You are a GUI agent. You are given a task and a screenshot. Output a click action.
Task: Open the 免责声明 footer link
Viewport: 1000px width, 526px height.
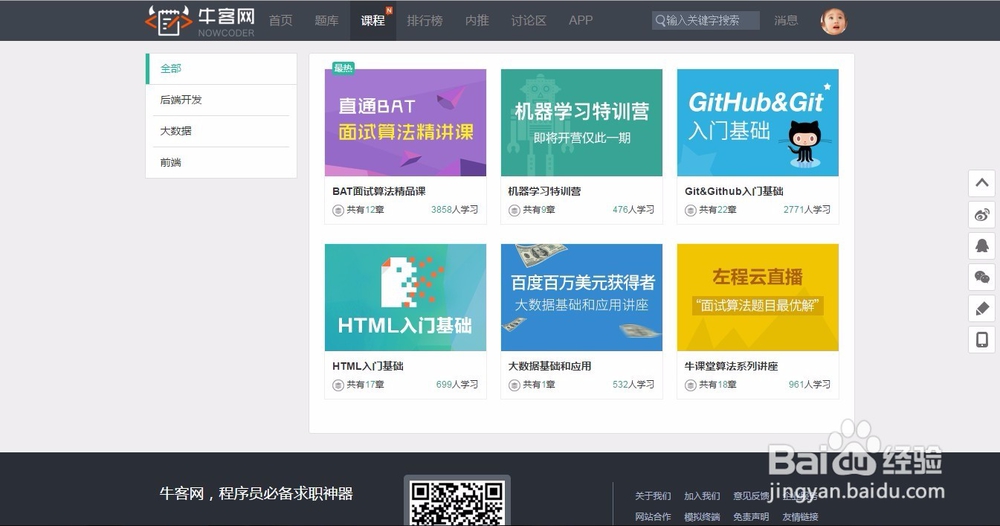pos(751,517)
